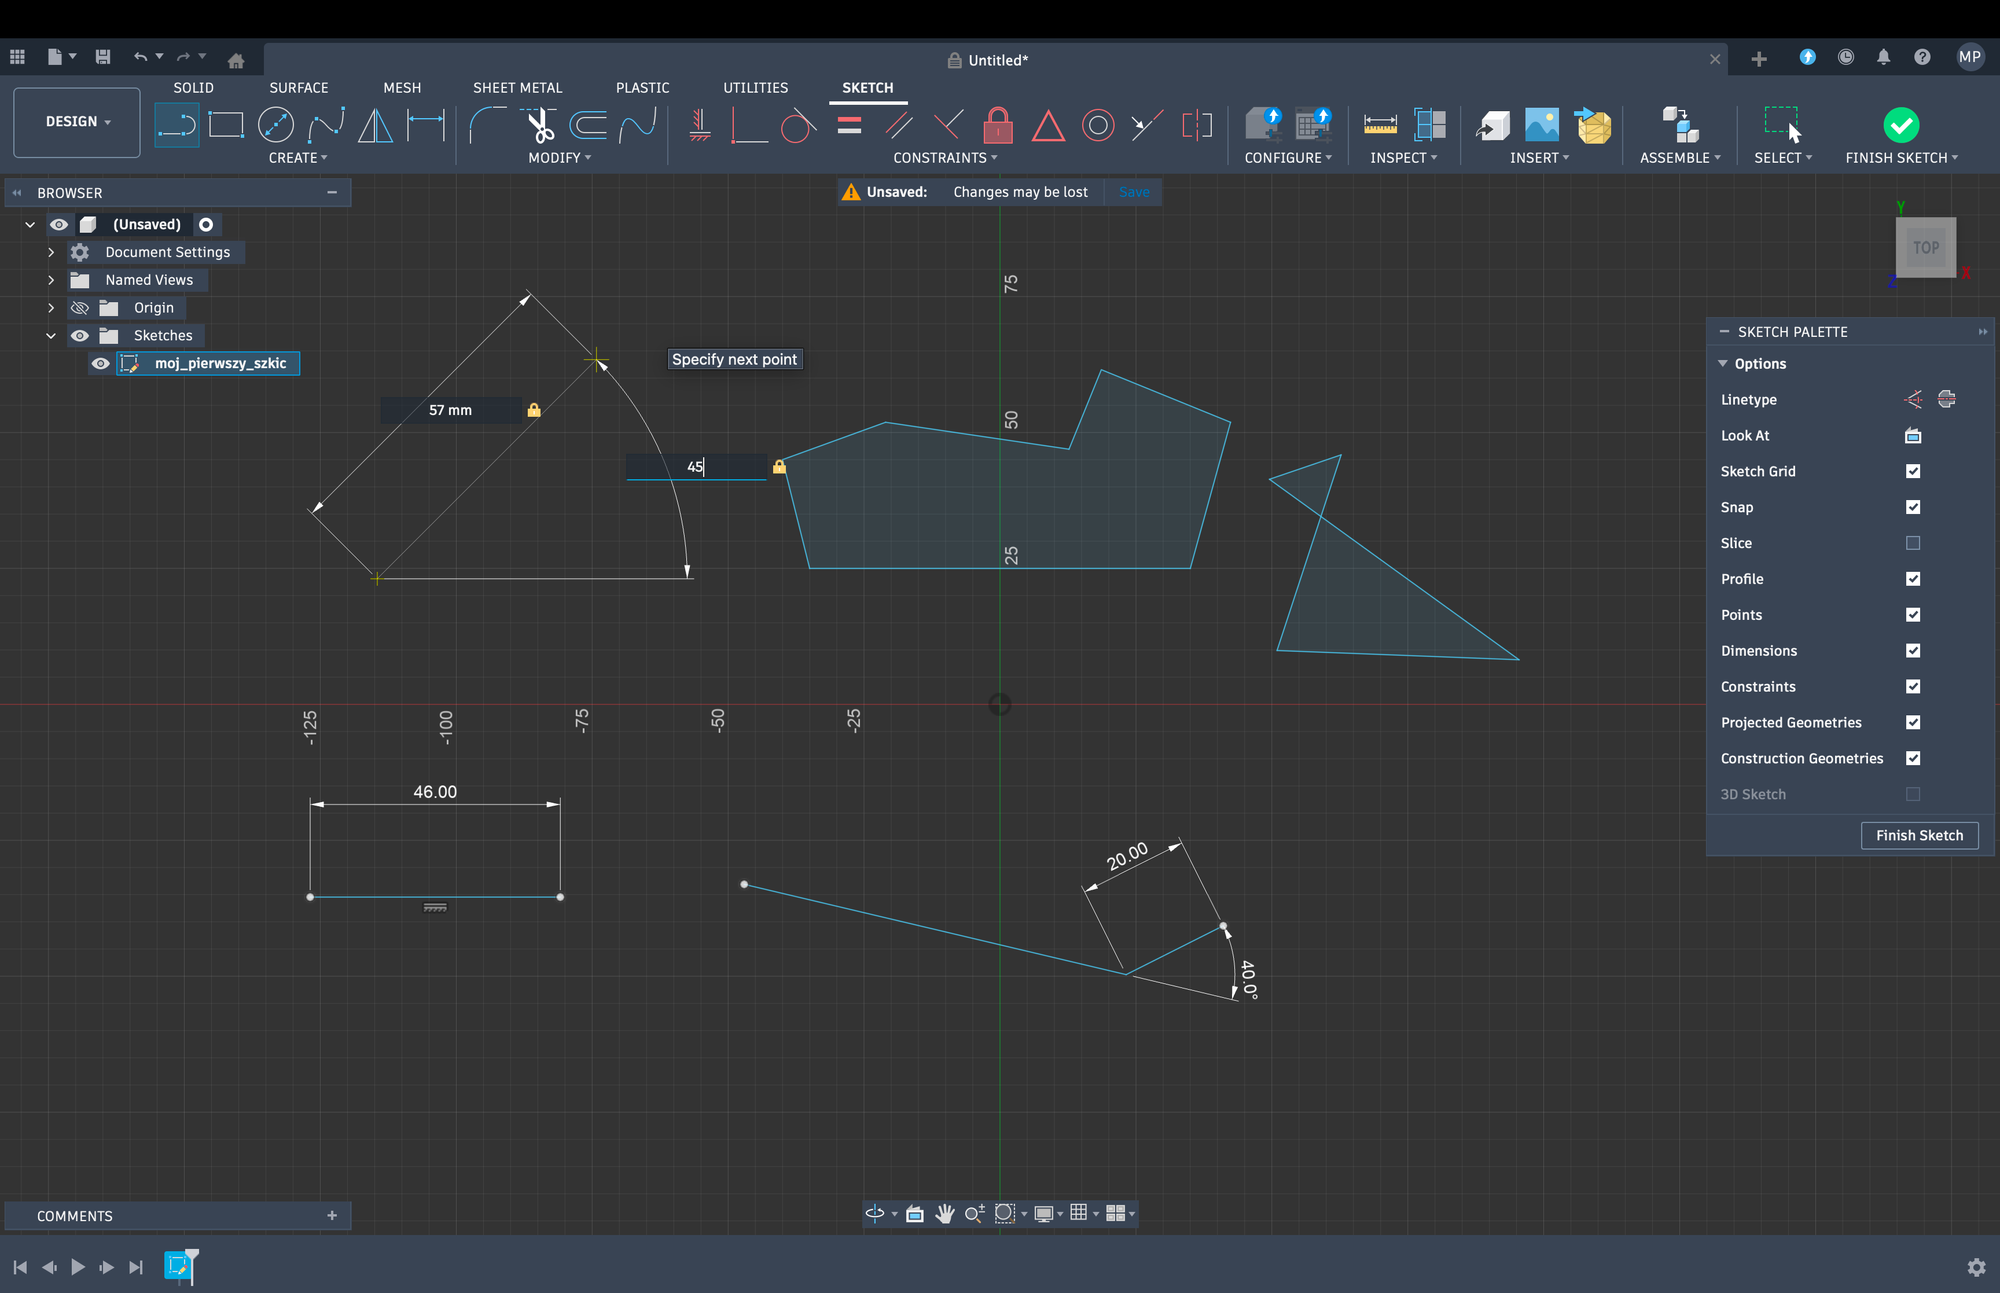The width and height of the screenshot is (2000, 1293).
Task: Click the green Finish Sketch checkmark
Action: [1900, 126]
